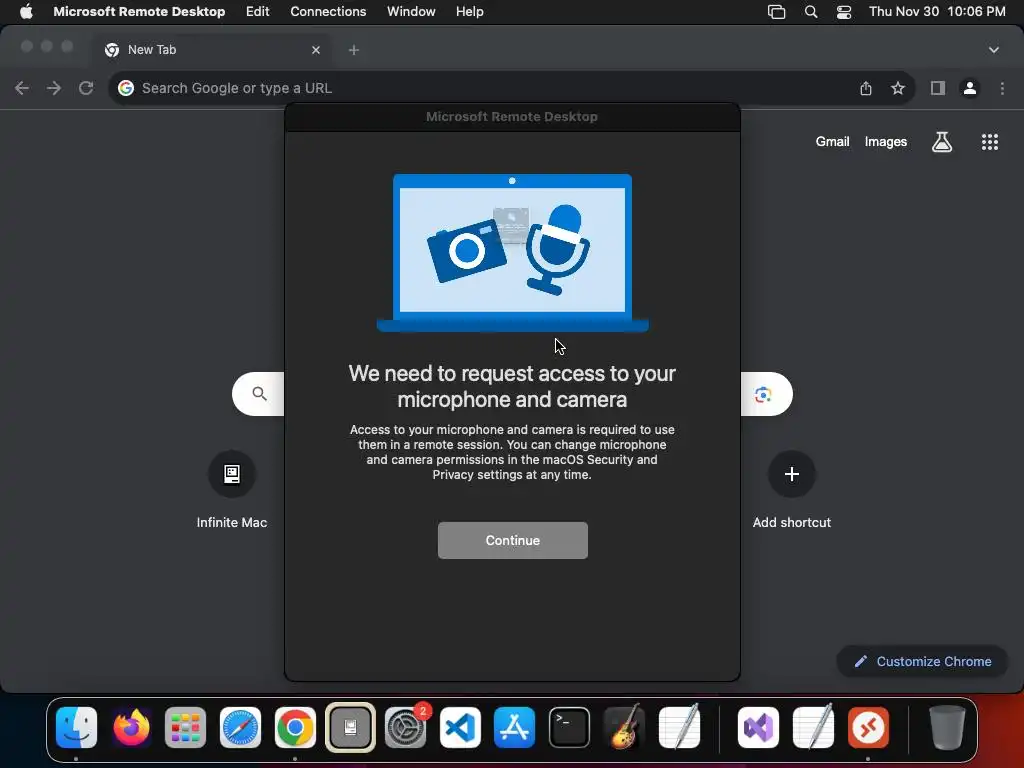This screenshot has height=768, width=1024.
Task: Click the date and time in menu bar
Action: pos(937,12)
